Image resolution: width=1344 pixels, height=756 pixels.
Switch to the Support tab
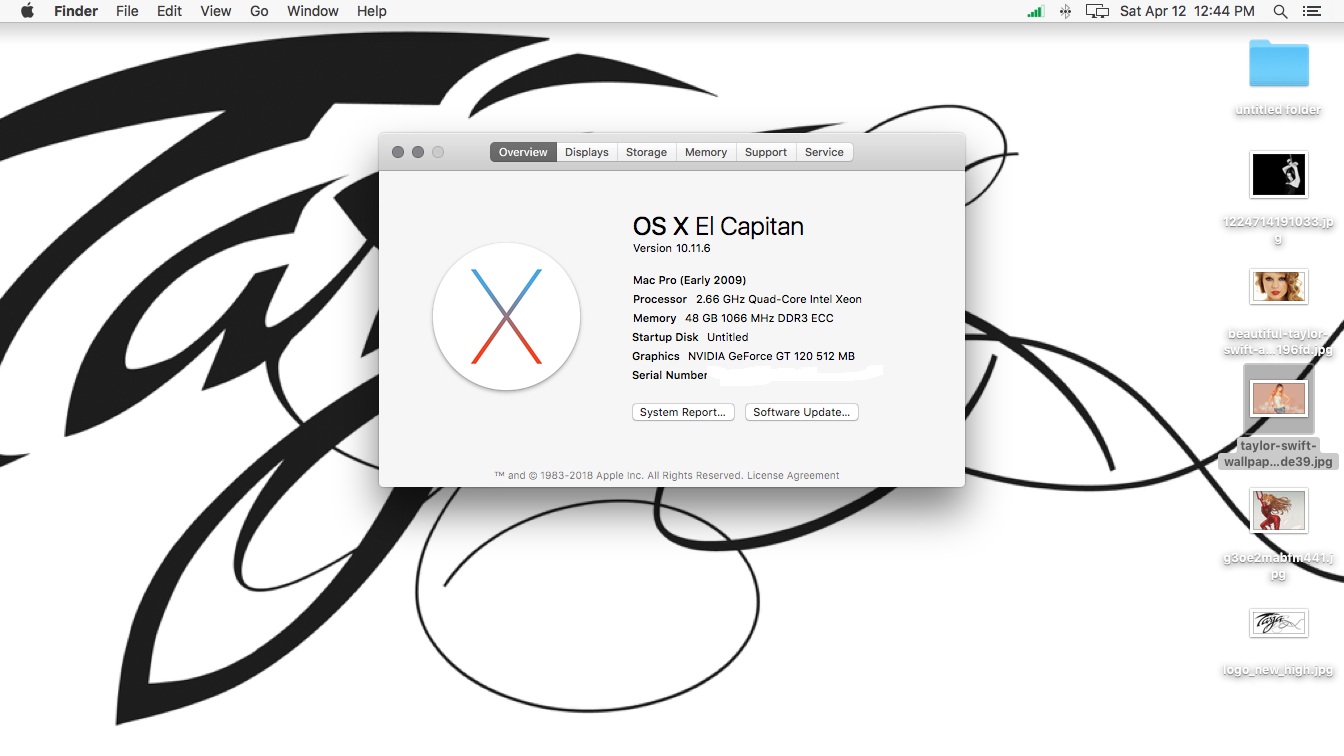click(x=766, y=152)
